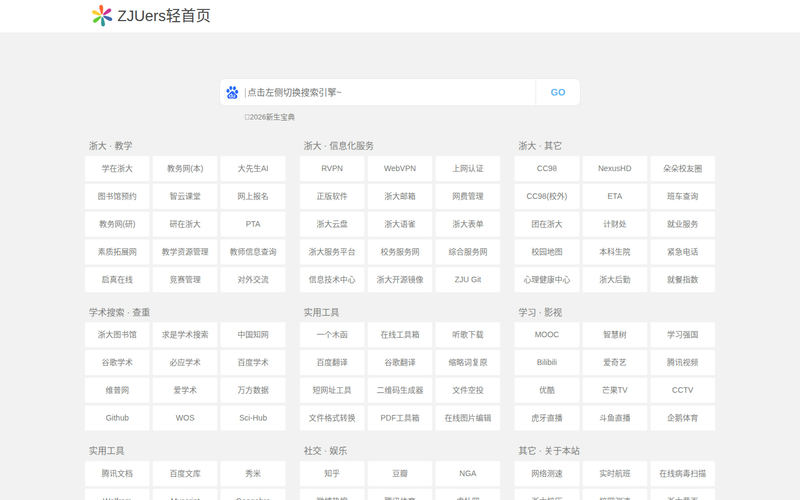800x500 pixels.
Task: Open 网上报名
Action: pyautogui.click(x=253, y=196)
